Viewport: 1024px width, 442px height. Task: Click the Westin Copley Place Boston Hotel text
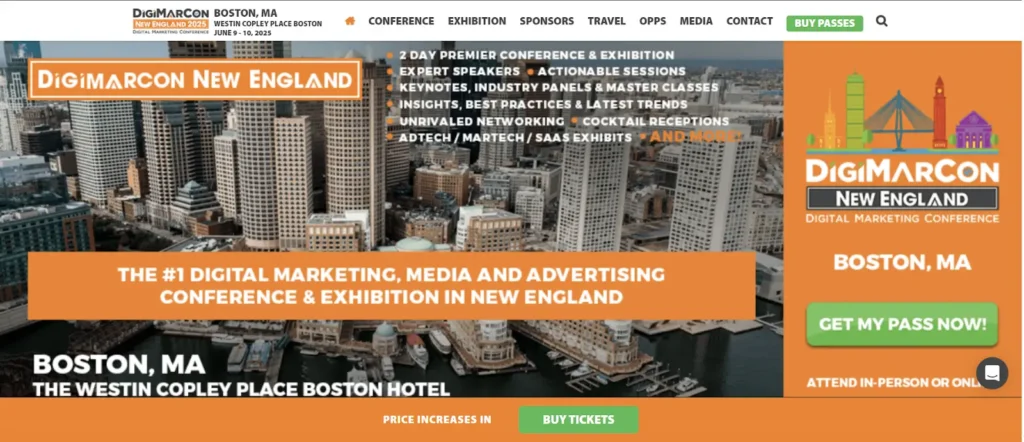tap(242, 389)
